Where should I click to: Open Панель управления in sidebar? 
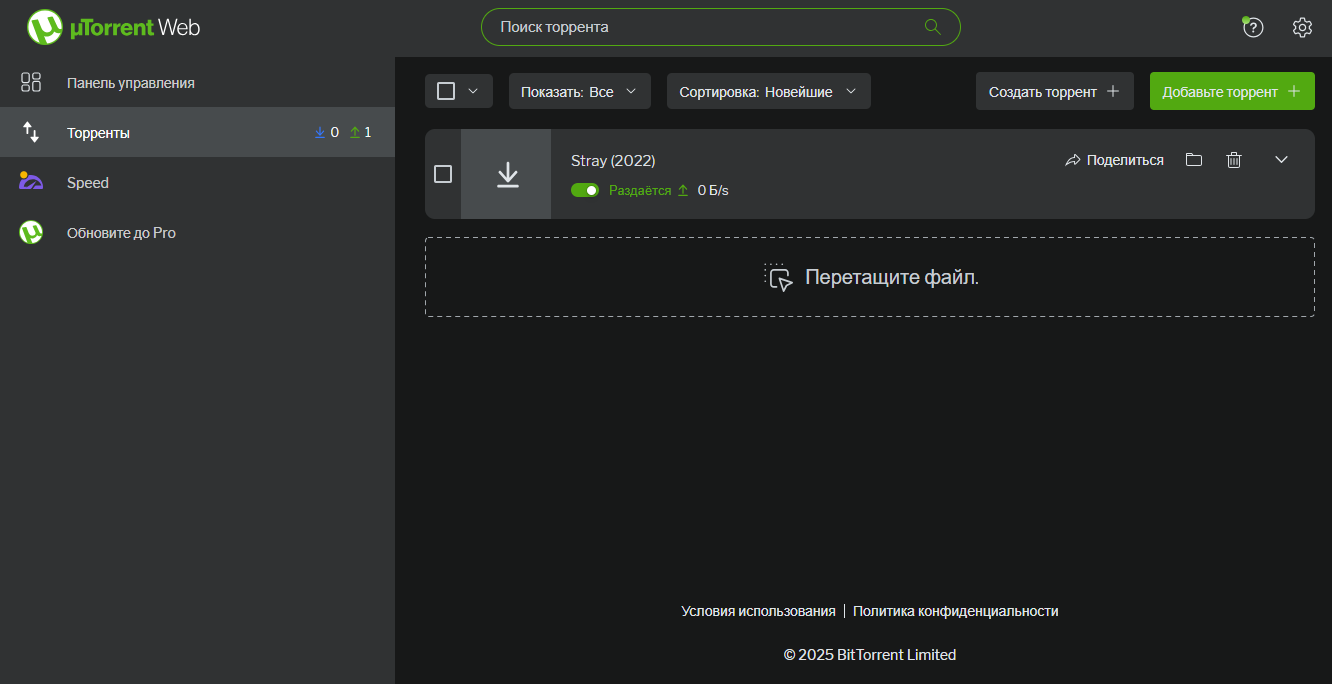point(197,83)
